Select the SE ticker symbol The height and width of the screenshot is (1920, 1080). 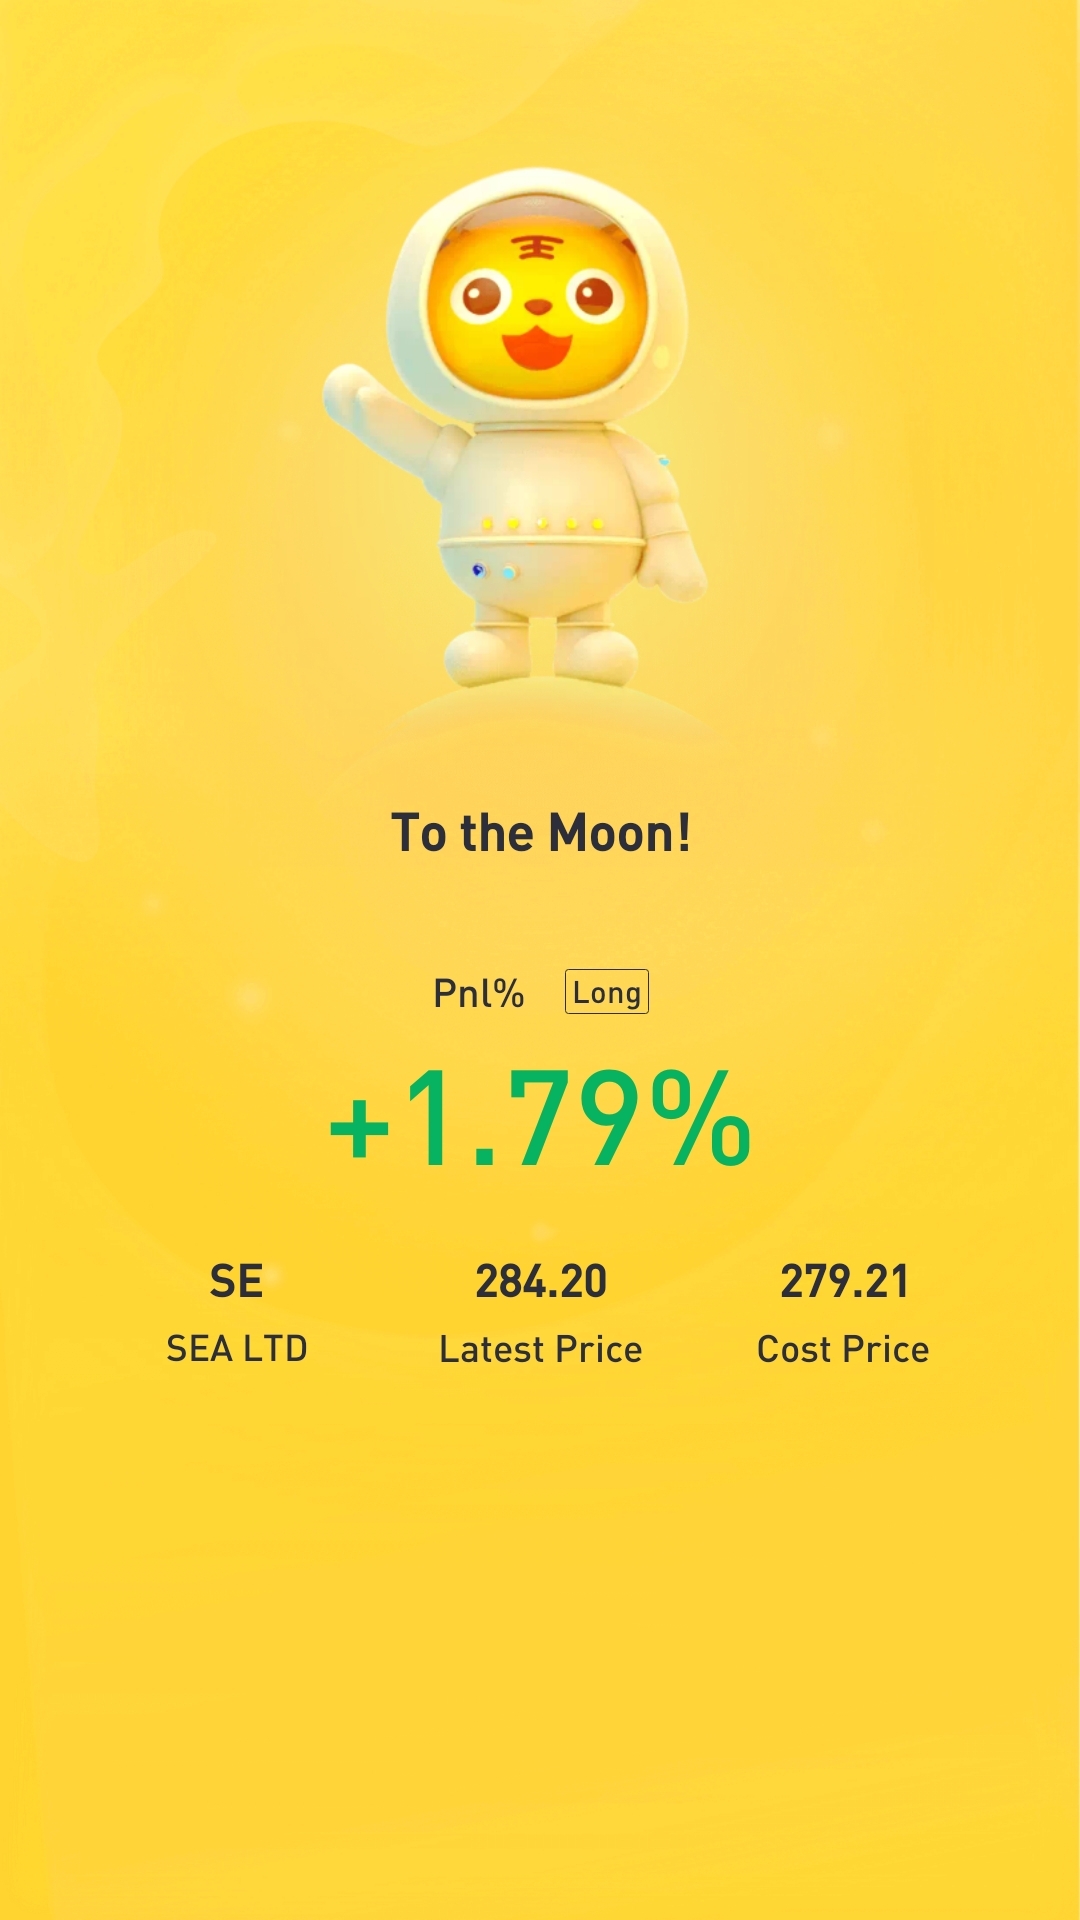click(236, 1282)
